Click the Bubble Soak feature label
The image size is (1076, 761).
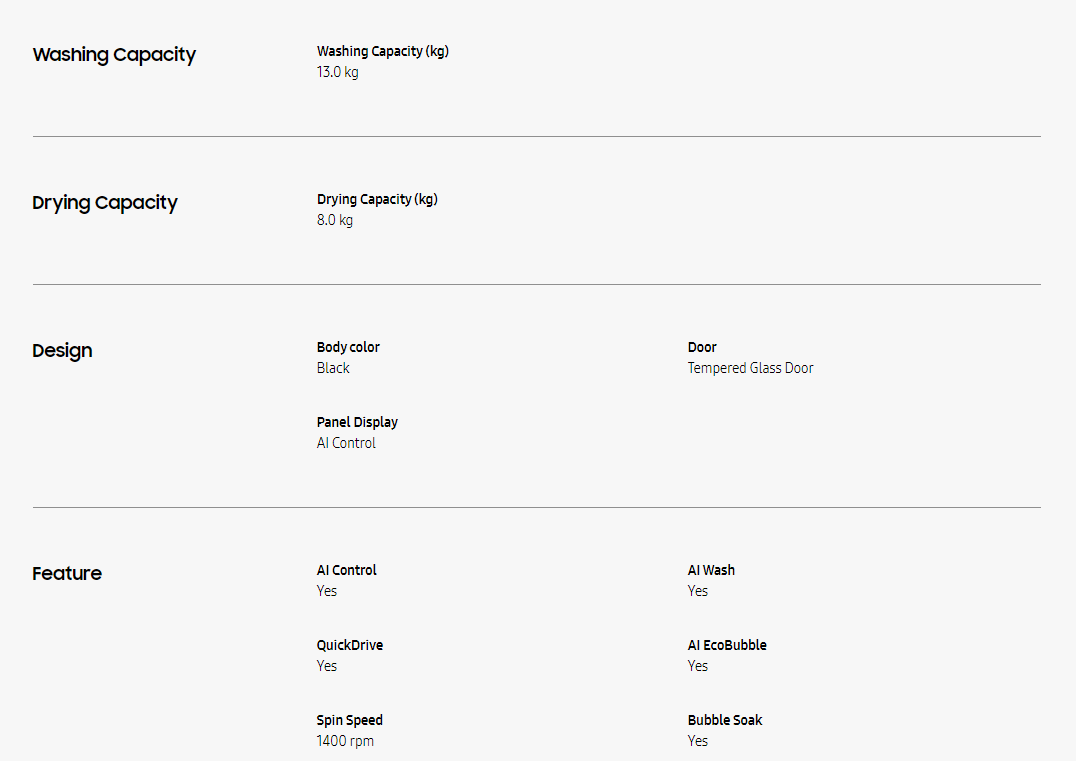coord(725,720)
